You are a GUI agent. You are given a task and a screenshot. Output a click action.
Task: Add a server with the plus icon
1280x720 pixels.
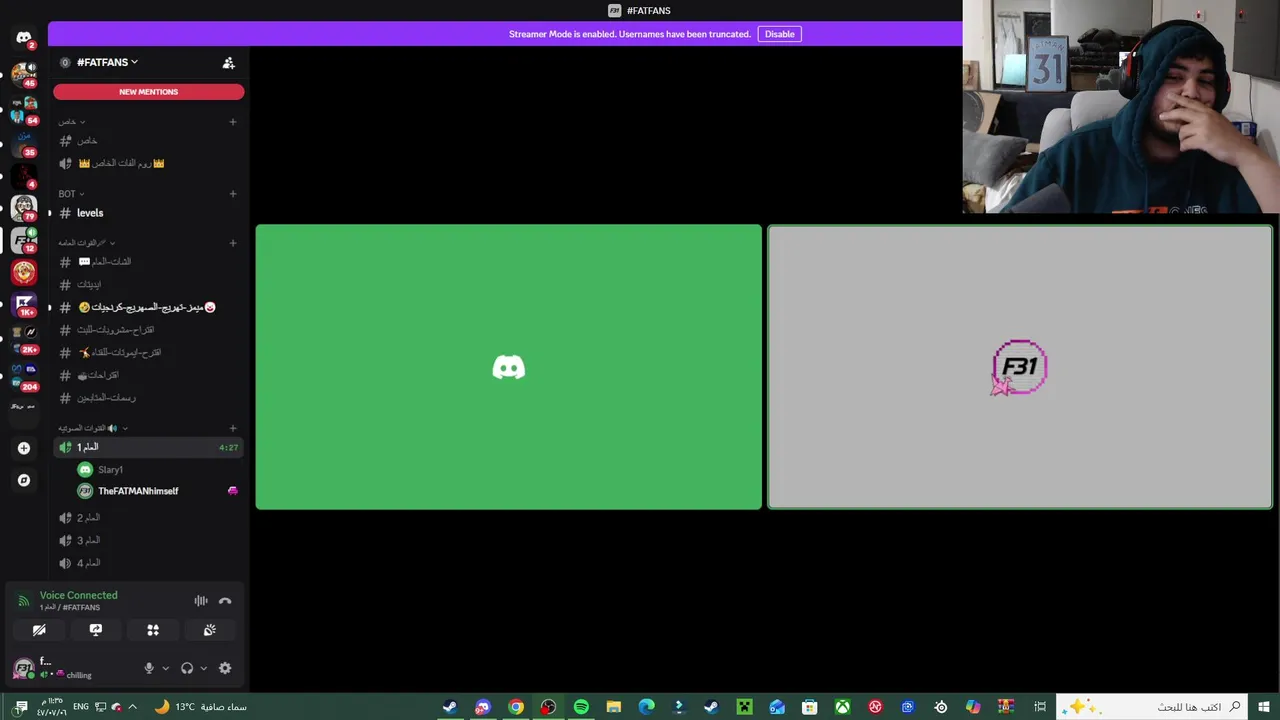(24, 448)
